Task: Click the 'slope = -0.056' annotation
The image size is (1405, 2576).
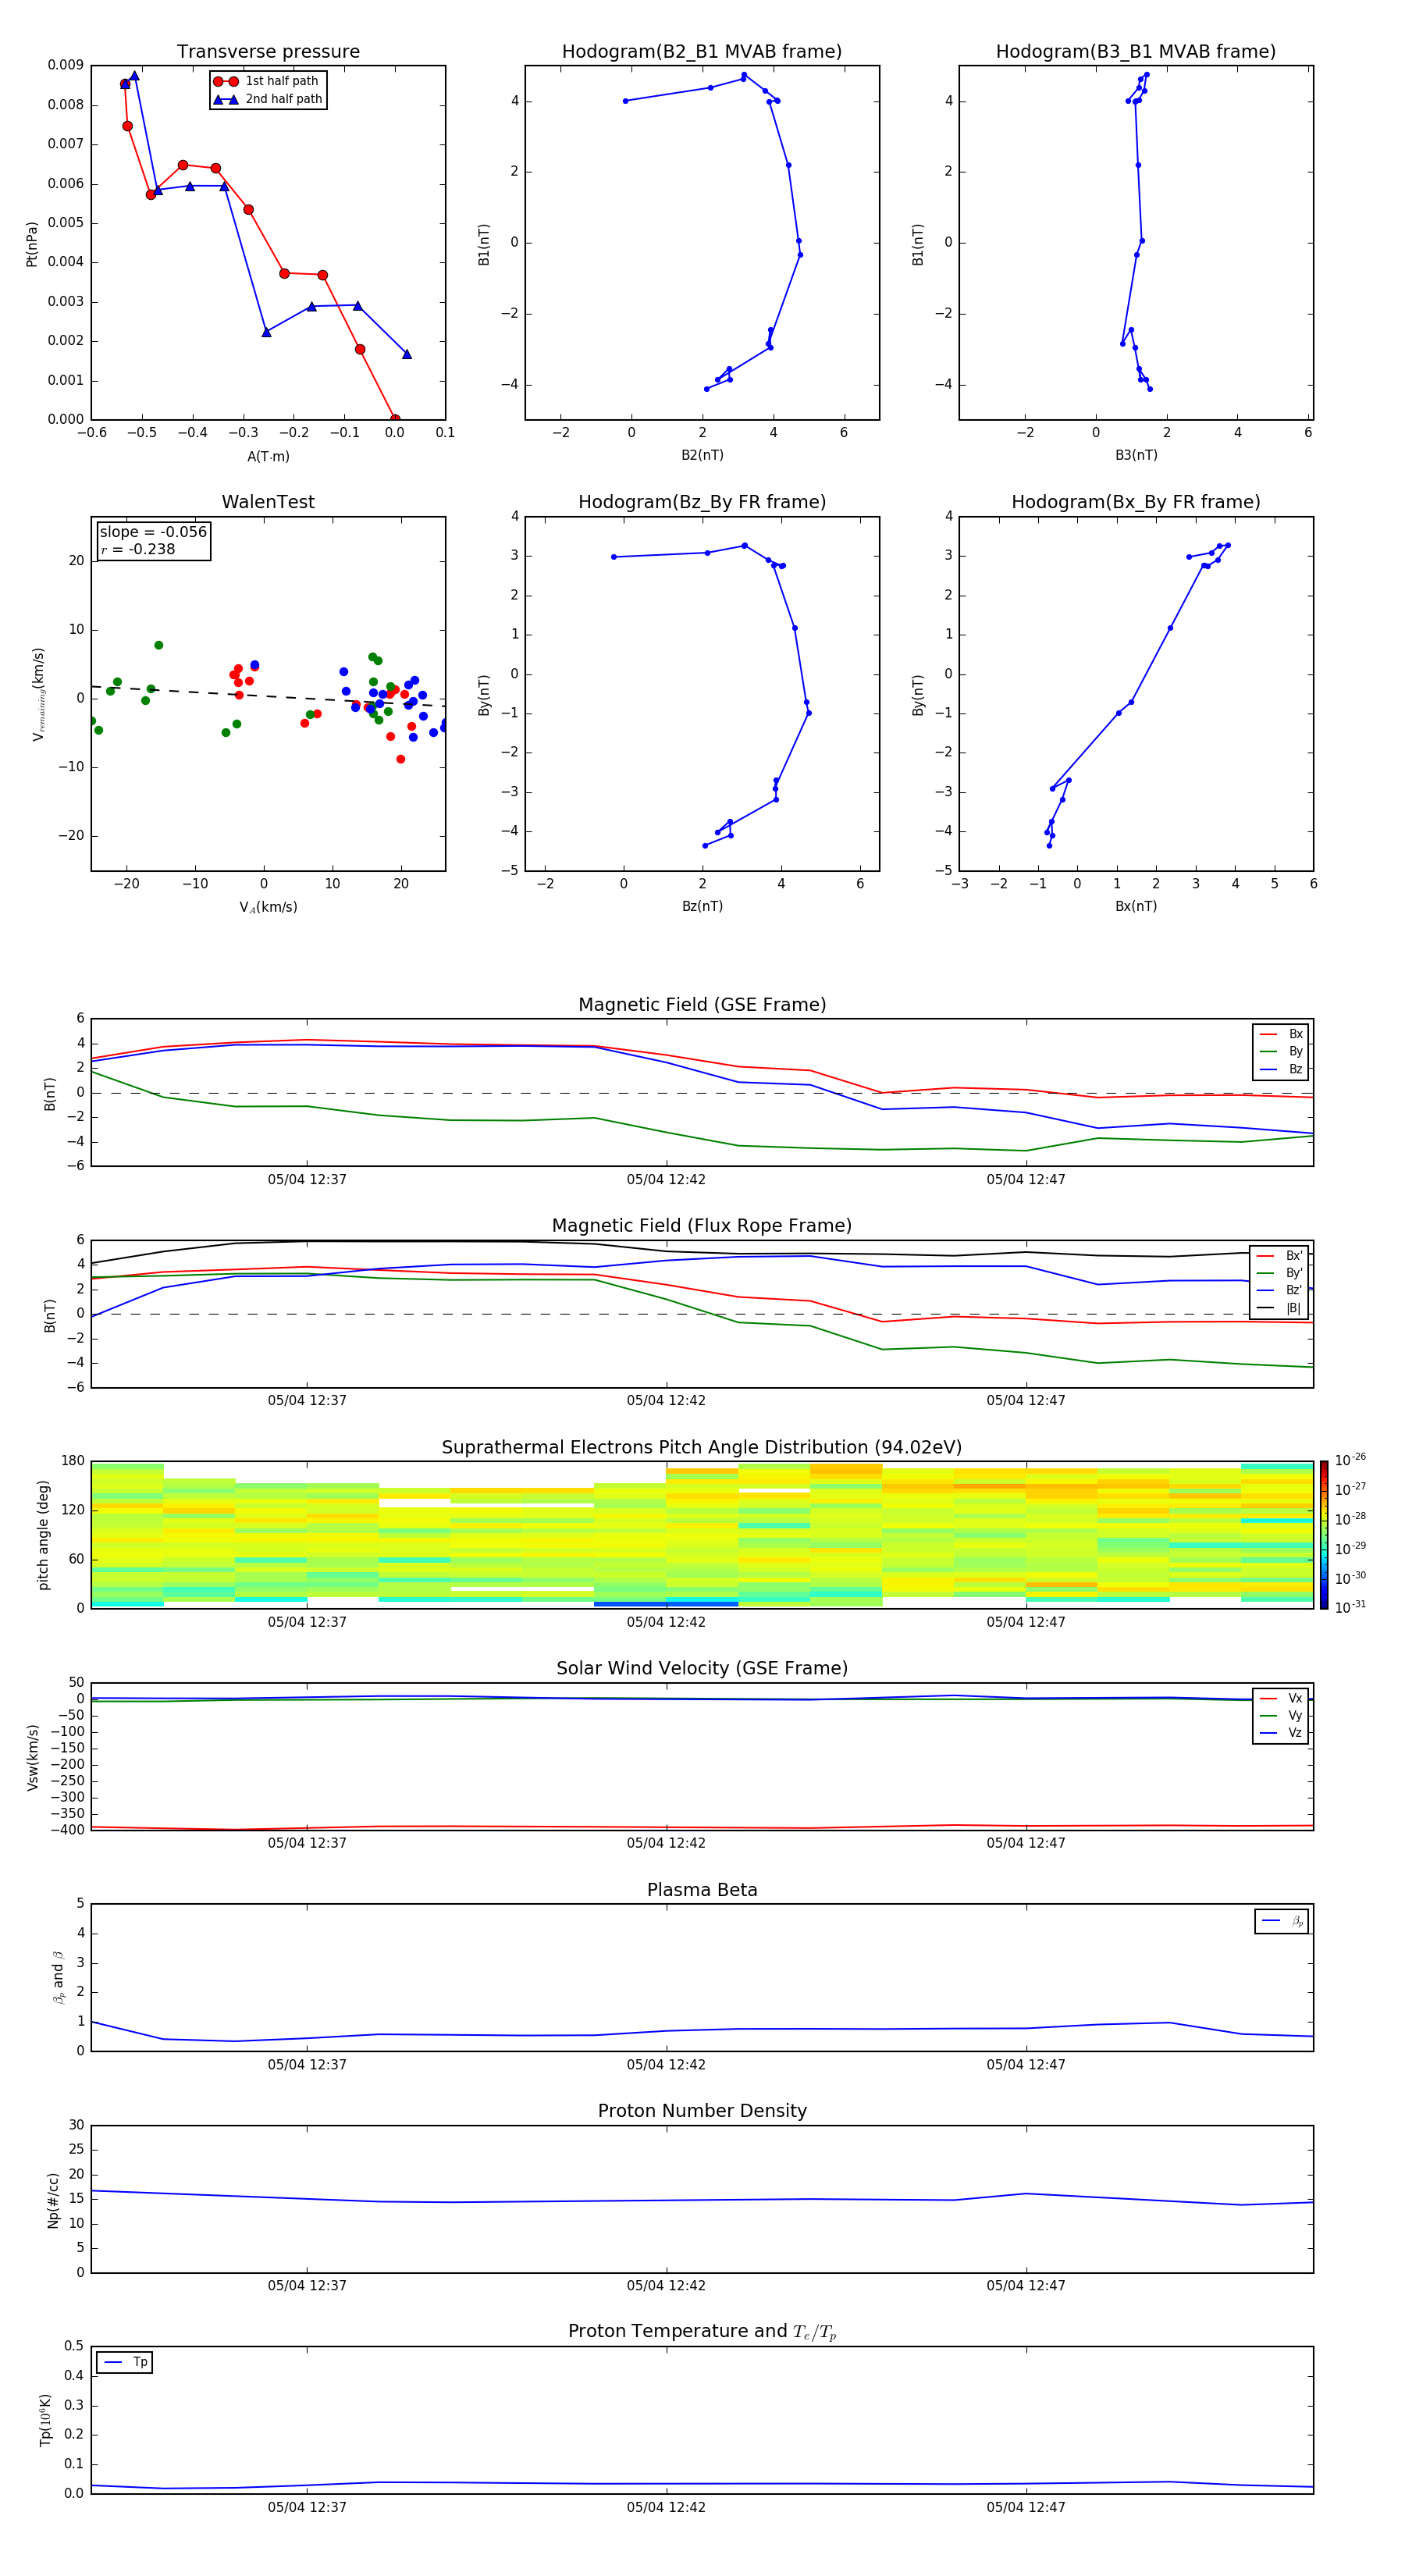Action: [x=153, y=532]
